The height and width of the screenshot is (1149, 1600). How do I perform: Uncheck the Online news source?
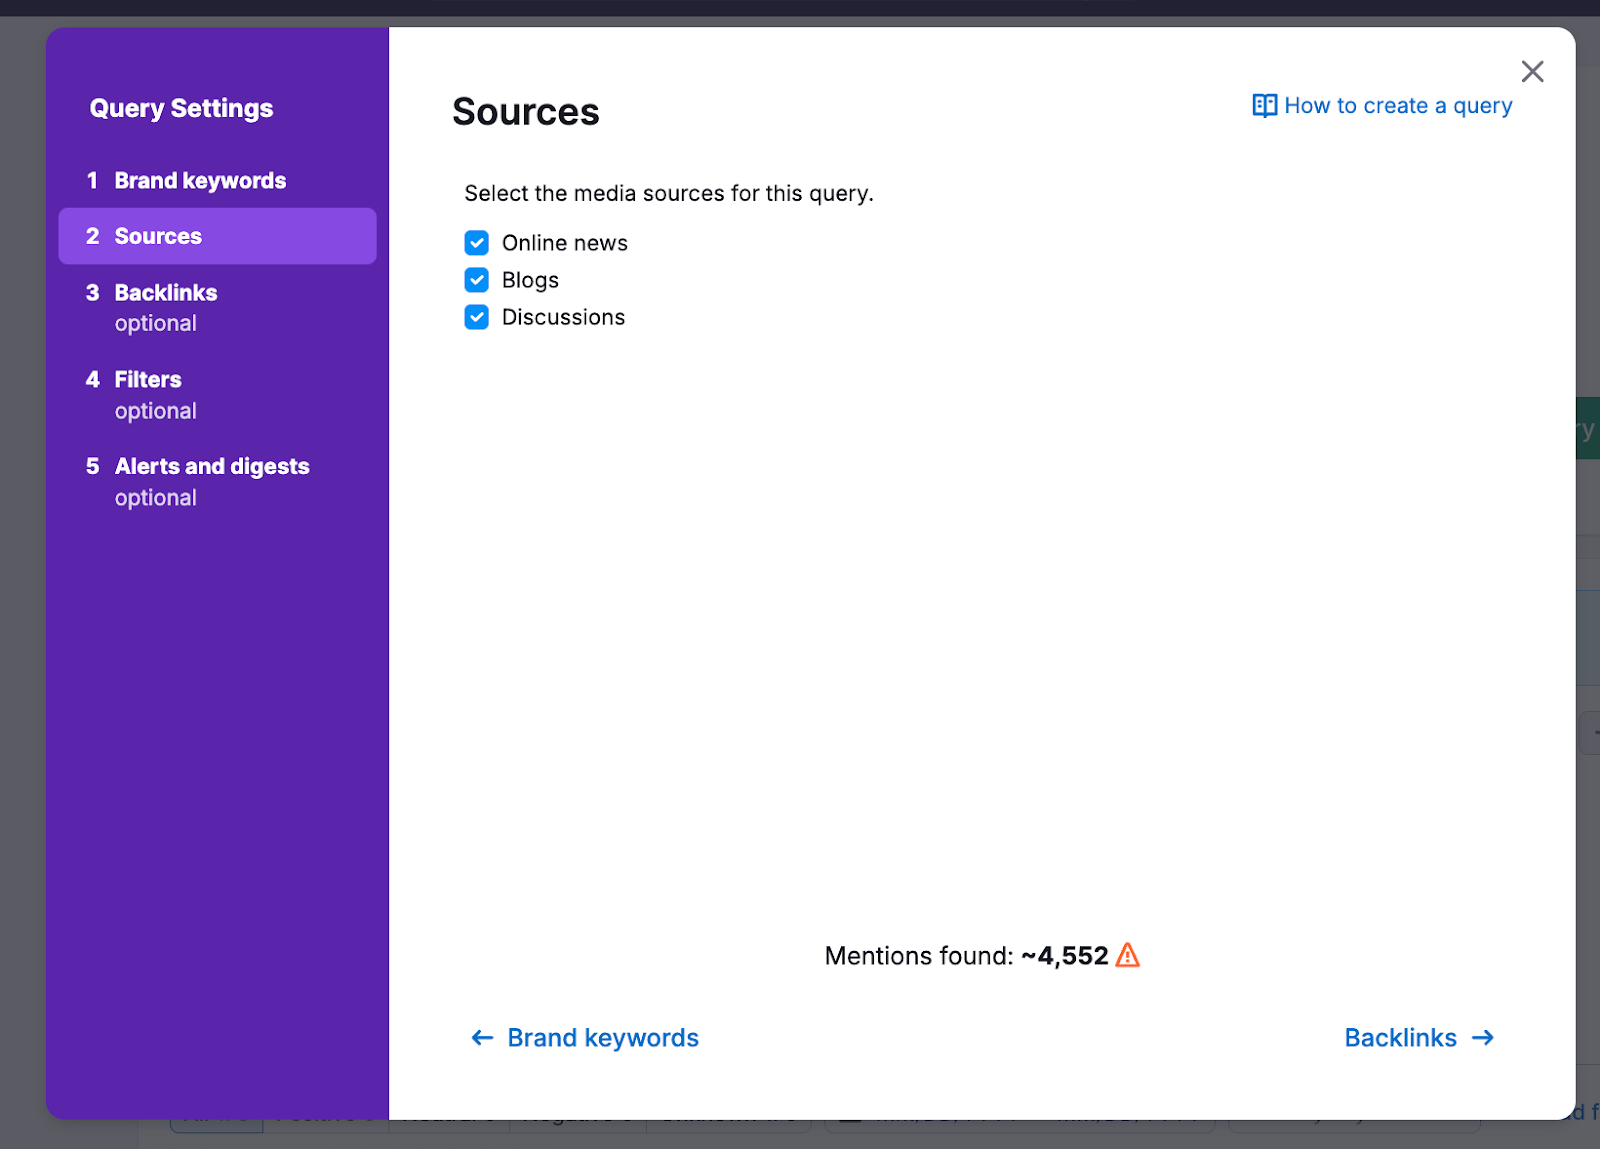click(x=476, y=242)
